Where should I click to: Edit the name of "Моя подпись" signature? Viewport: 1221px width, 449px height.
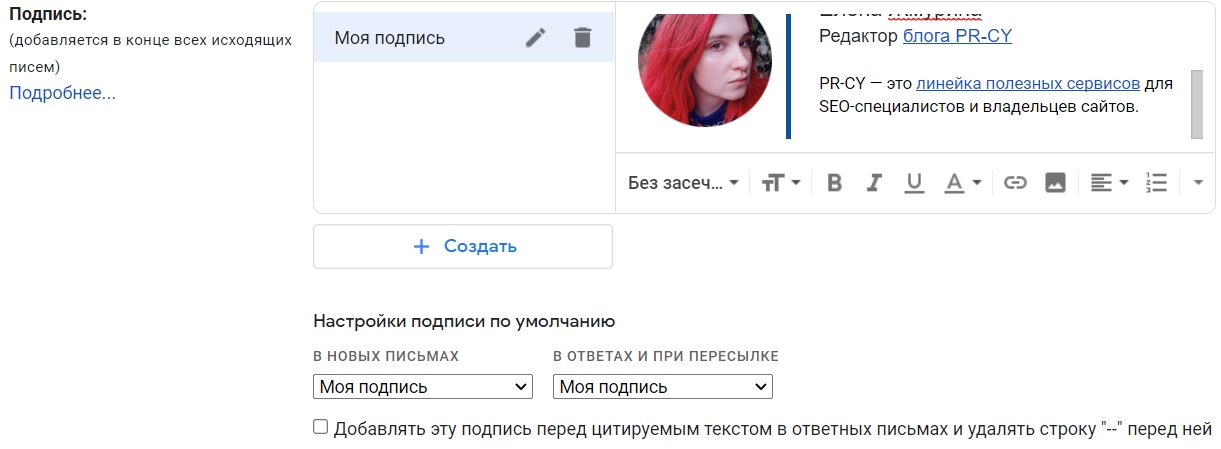coord(536,38)
